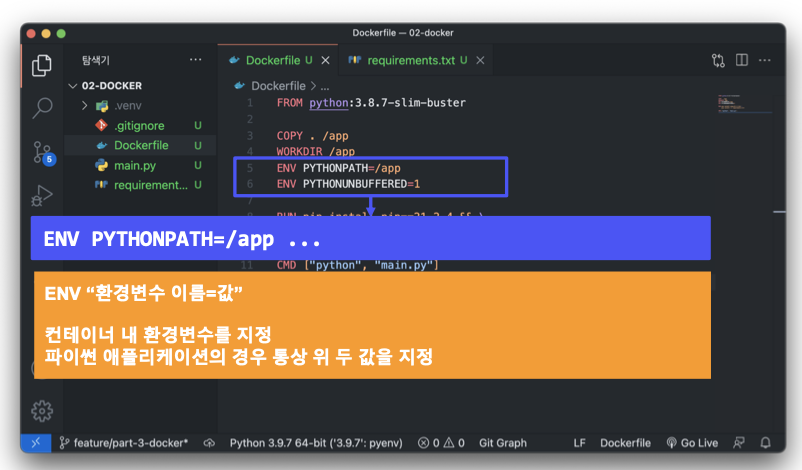Open errors and warnings problems indicator

(441, 443)
